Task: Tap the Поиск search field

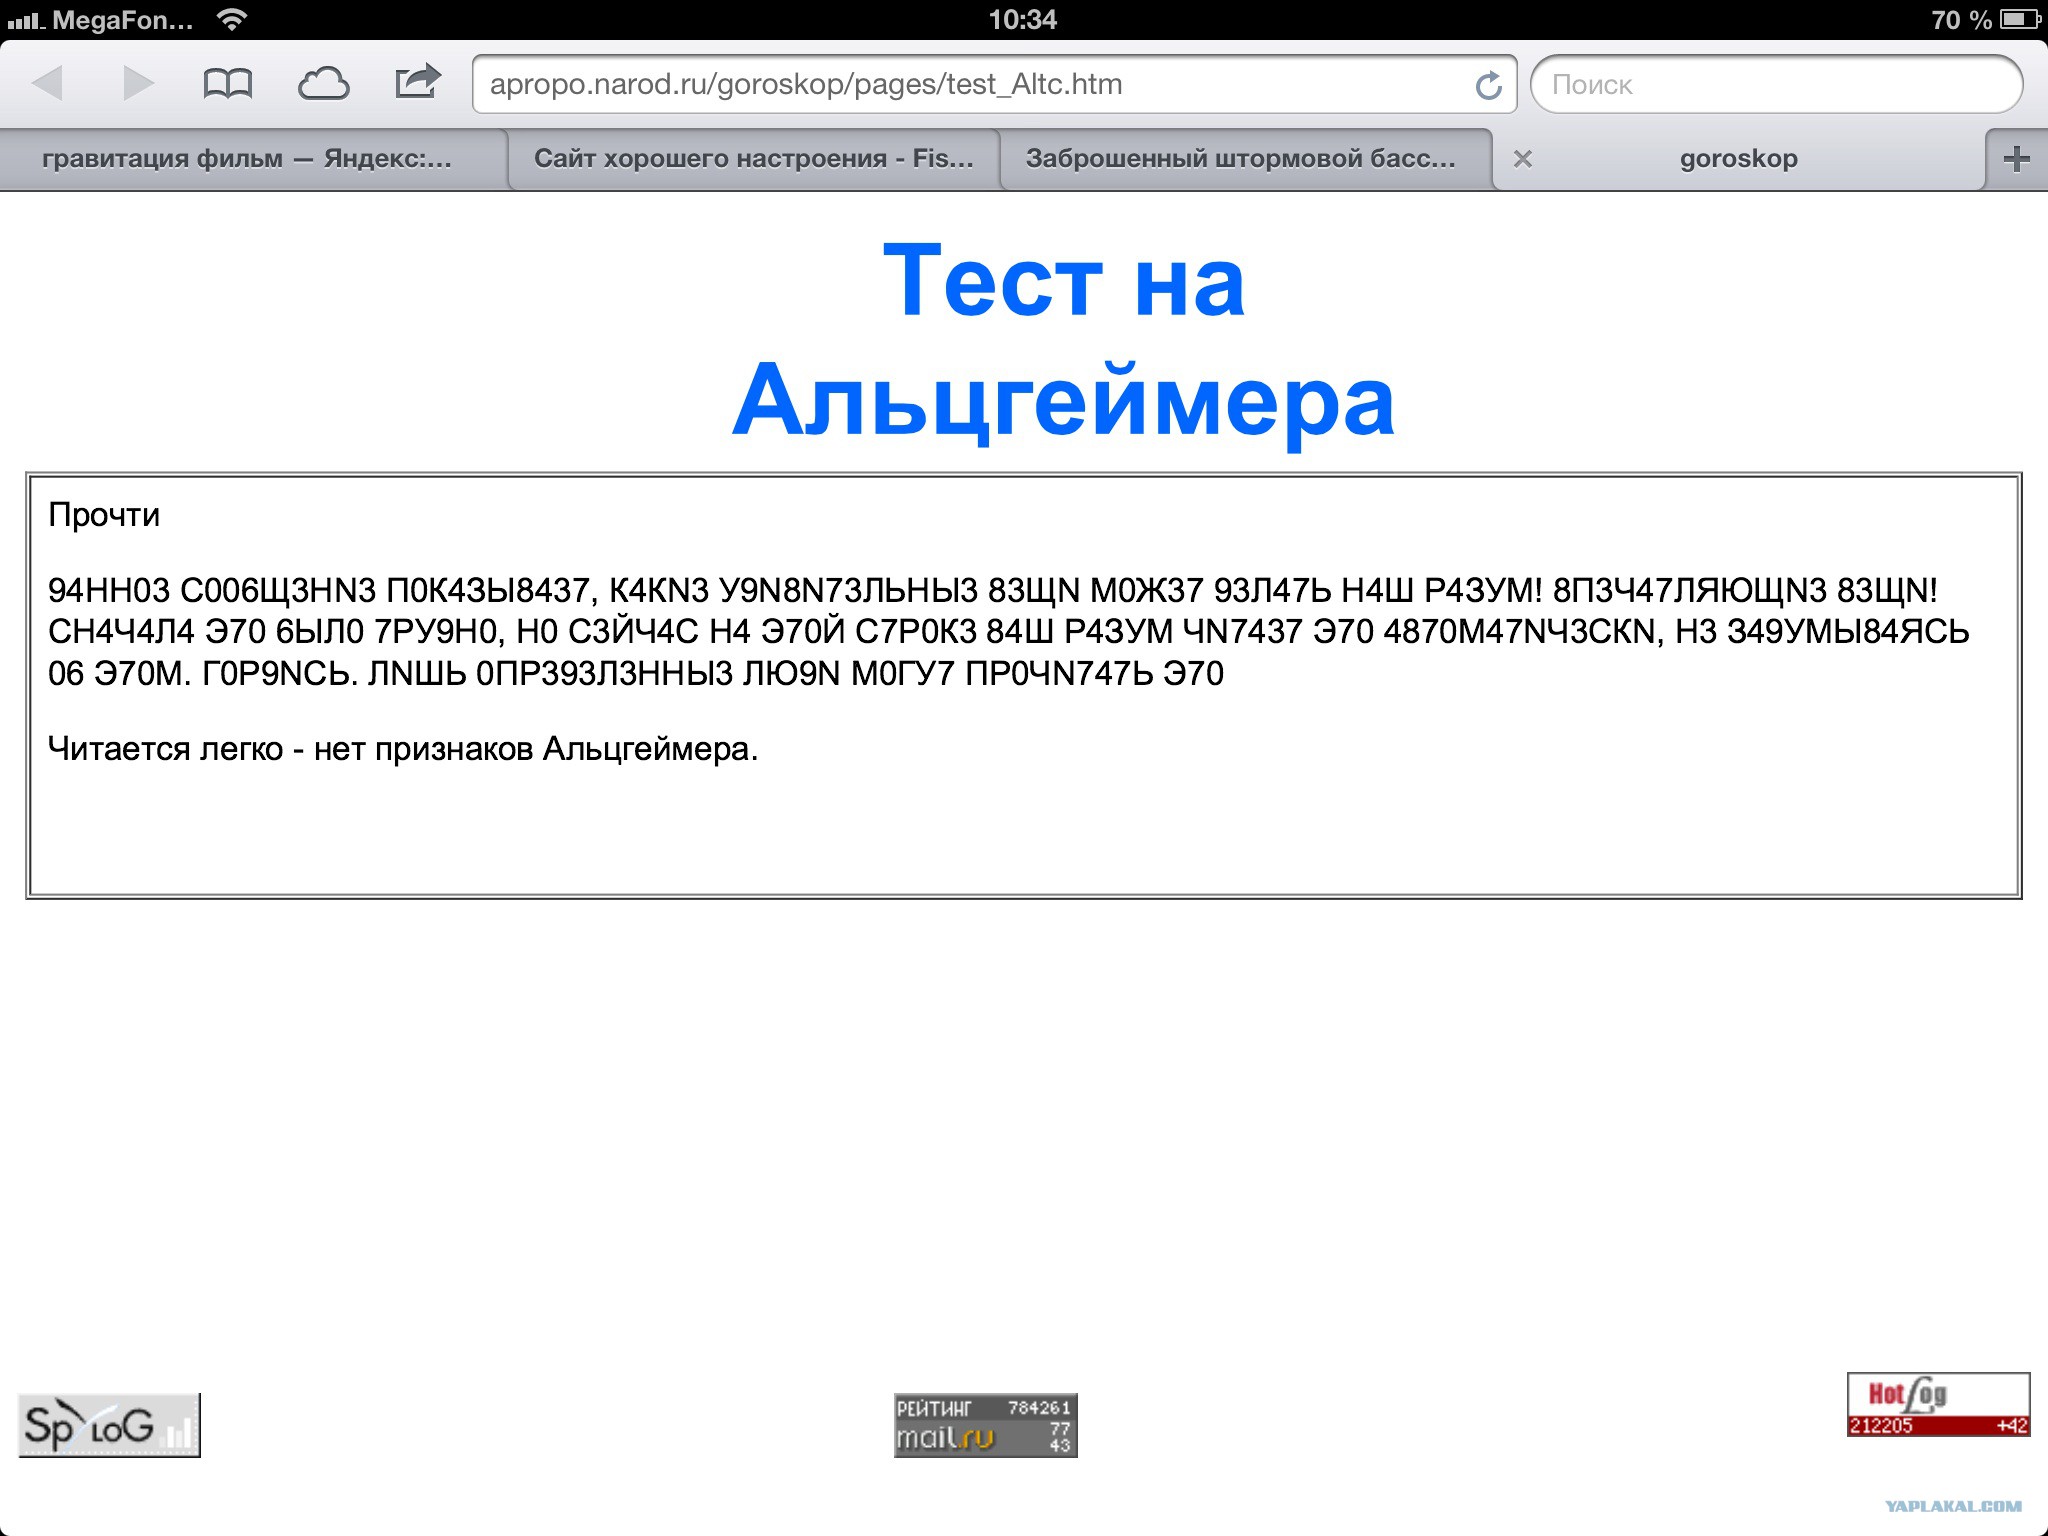Action: 1776,84
